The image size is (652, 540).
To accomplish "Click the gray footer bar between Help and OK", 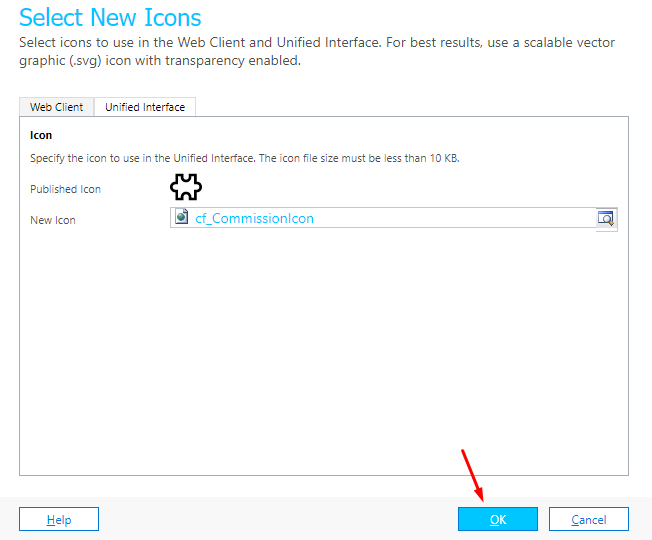I will pyautogui.click(x=279, y=519).
